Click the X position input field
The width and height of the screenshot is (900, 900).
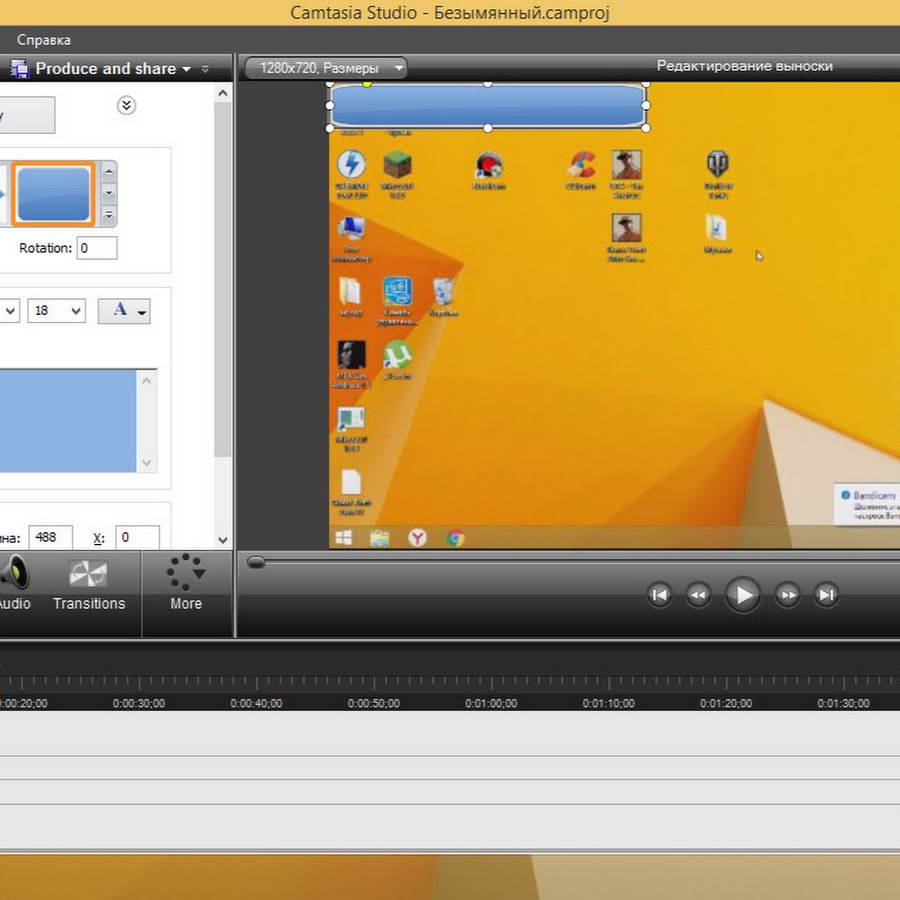[x=137, y=538]
